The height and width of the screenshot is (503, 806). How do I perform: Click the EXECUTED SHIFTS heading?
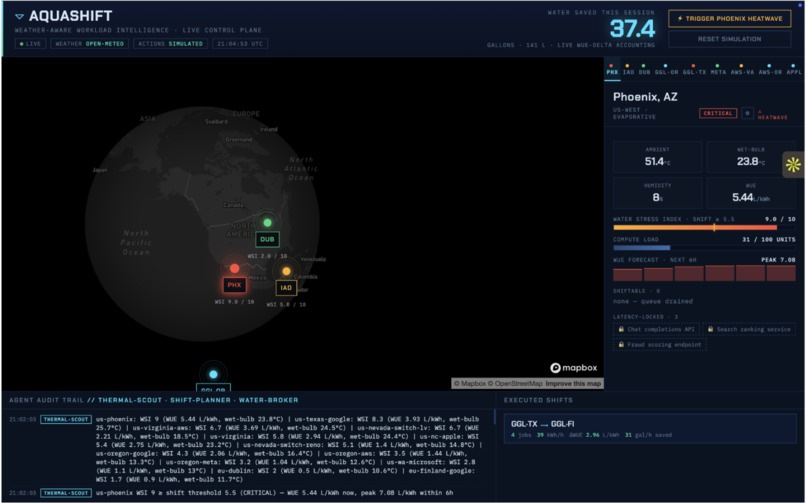pyautogui.click(x=538, y=400)
